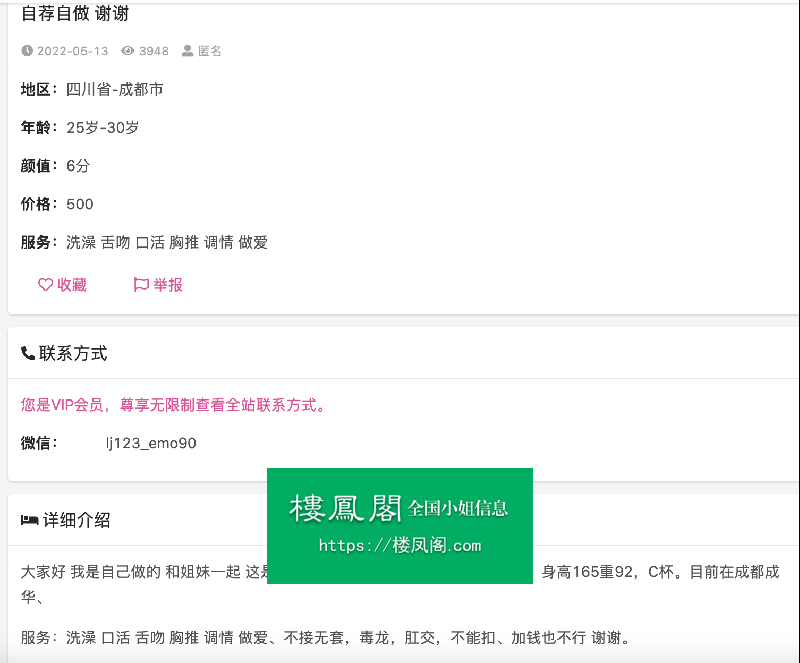Viewport: 800px width, 663px height.
Task: Click the post title 自荐自做 谢谢
Action: point(75,14)
